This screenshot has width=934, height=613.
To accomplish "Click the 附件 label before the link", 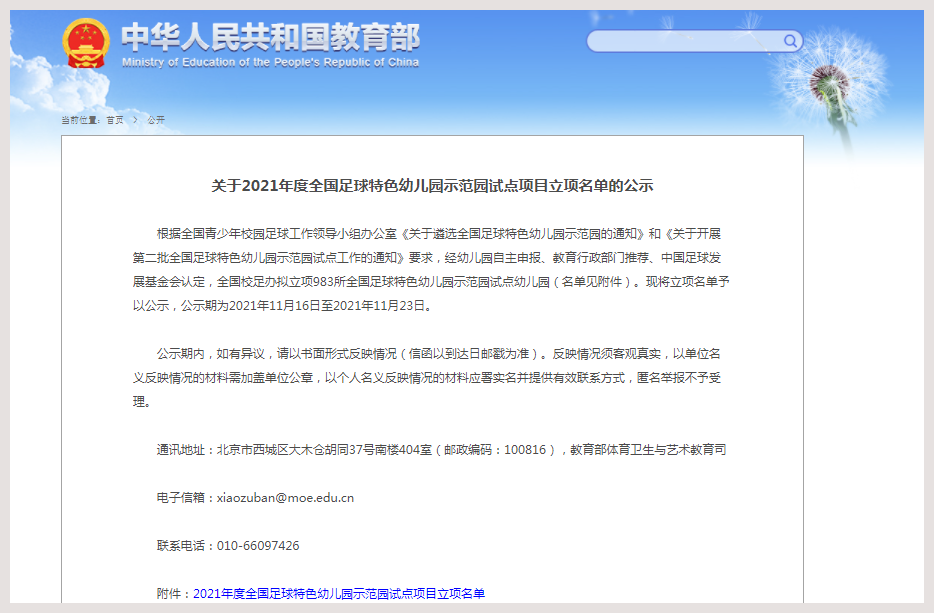I will [x=172, y=594].
